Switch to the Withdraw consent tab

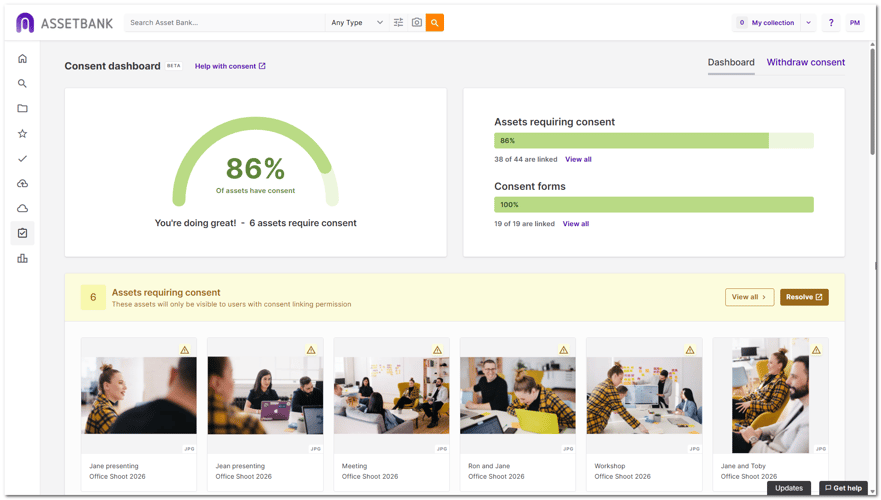pos(806,62)
